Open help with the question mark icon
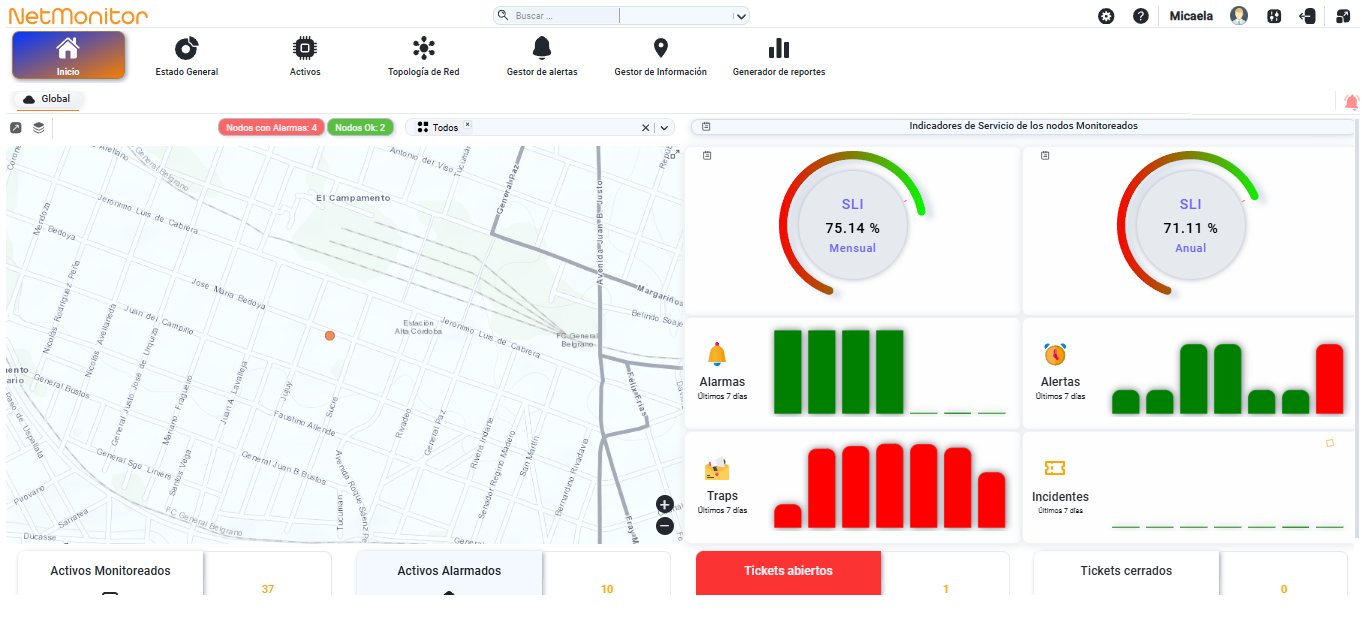1362x630 pixels. [x=1140, y=16]
